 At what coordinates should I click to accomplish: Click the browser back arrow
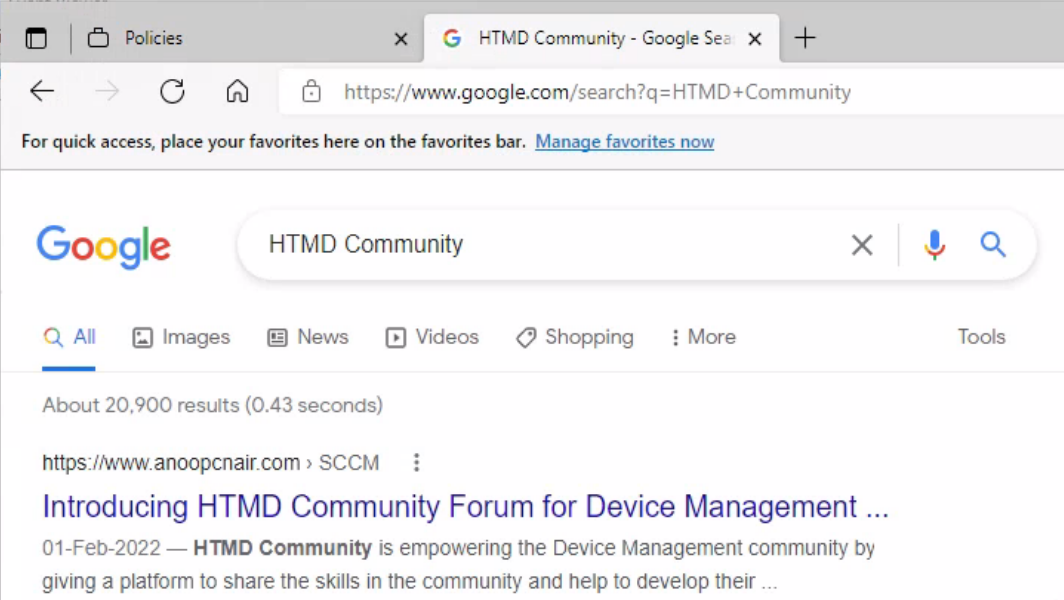(41, 92)
